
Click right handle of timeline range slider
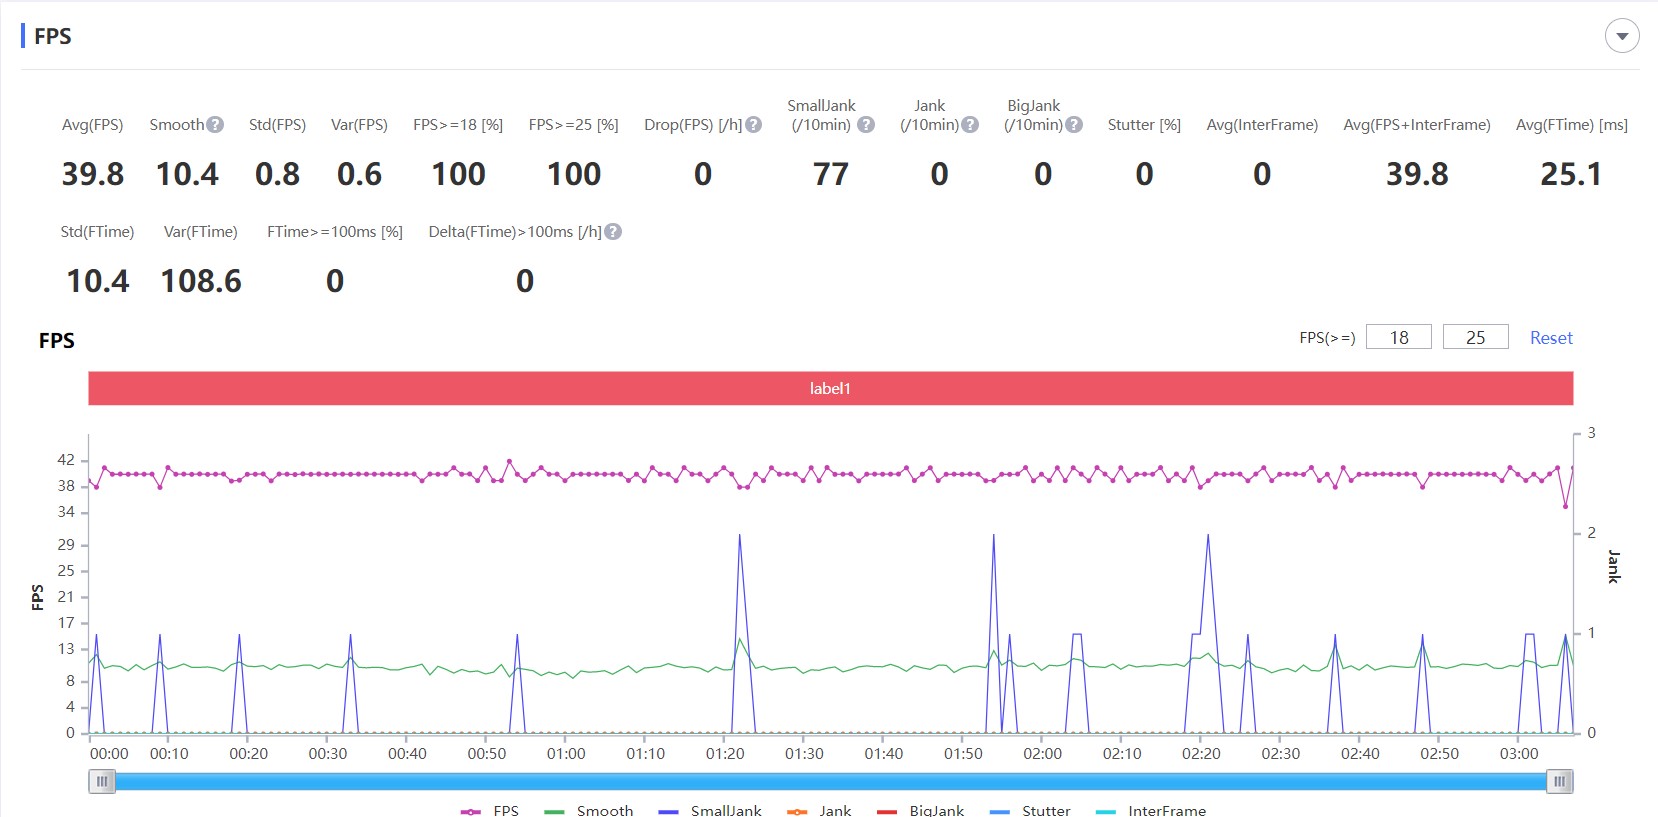point(1559,781)
